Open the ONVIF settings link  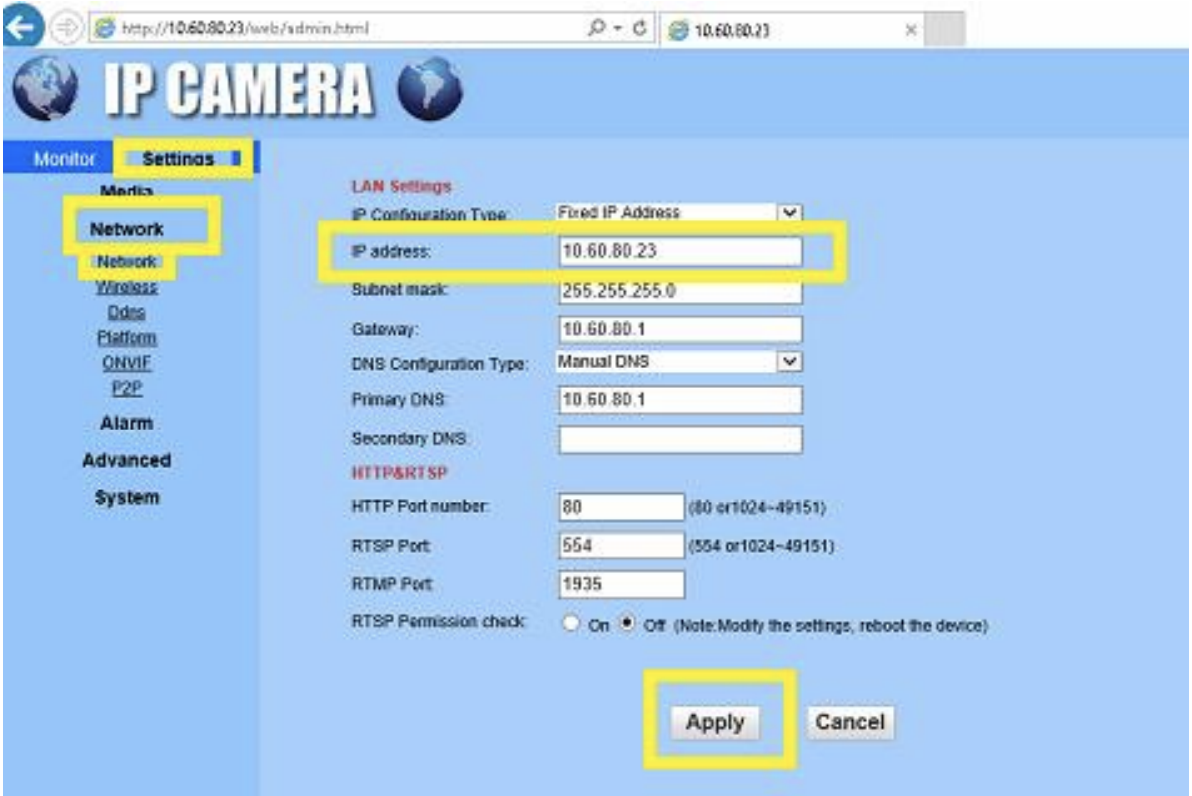(126, 363)
